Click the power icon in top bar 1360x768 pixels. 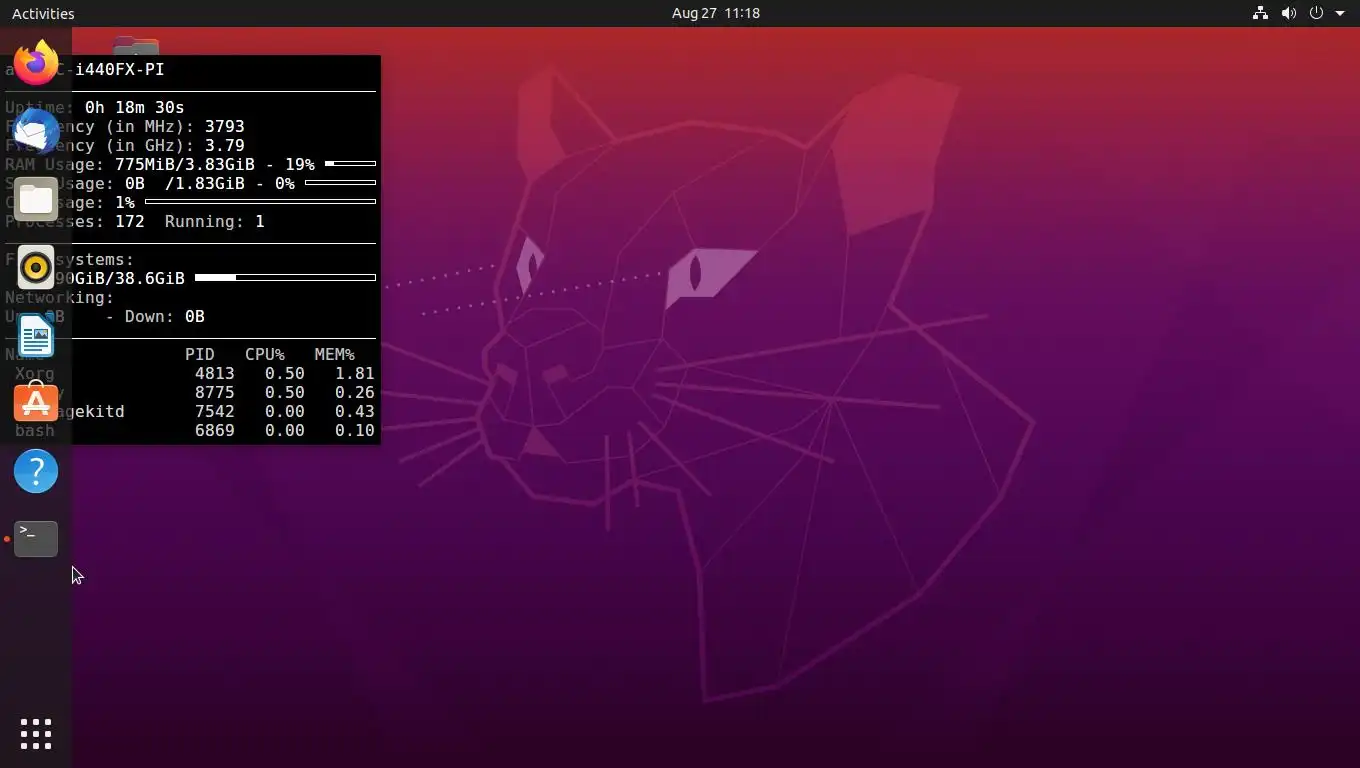pyautogui.click(x=1316, y=13)
